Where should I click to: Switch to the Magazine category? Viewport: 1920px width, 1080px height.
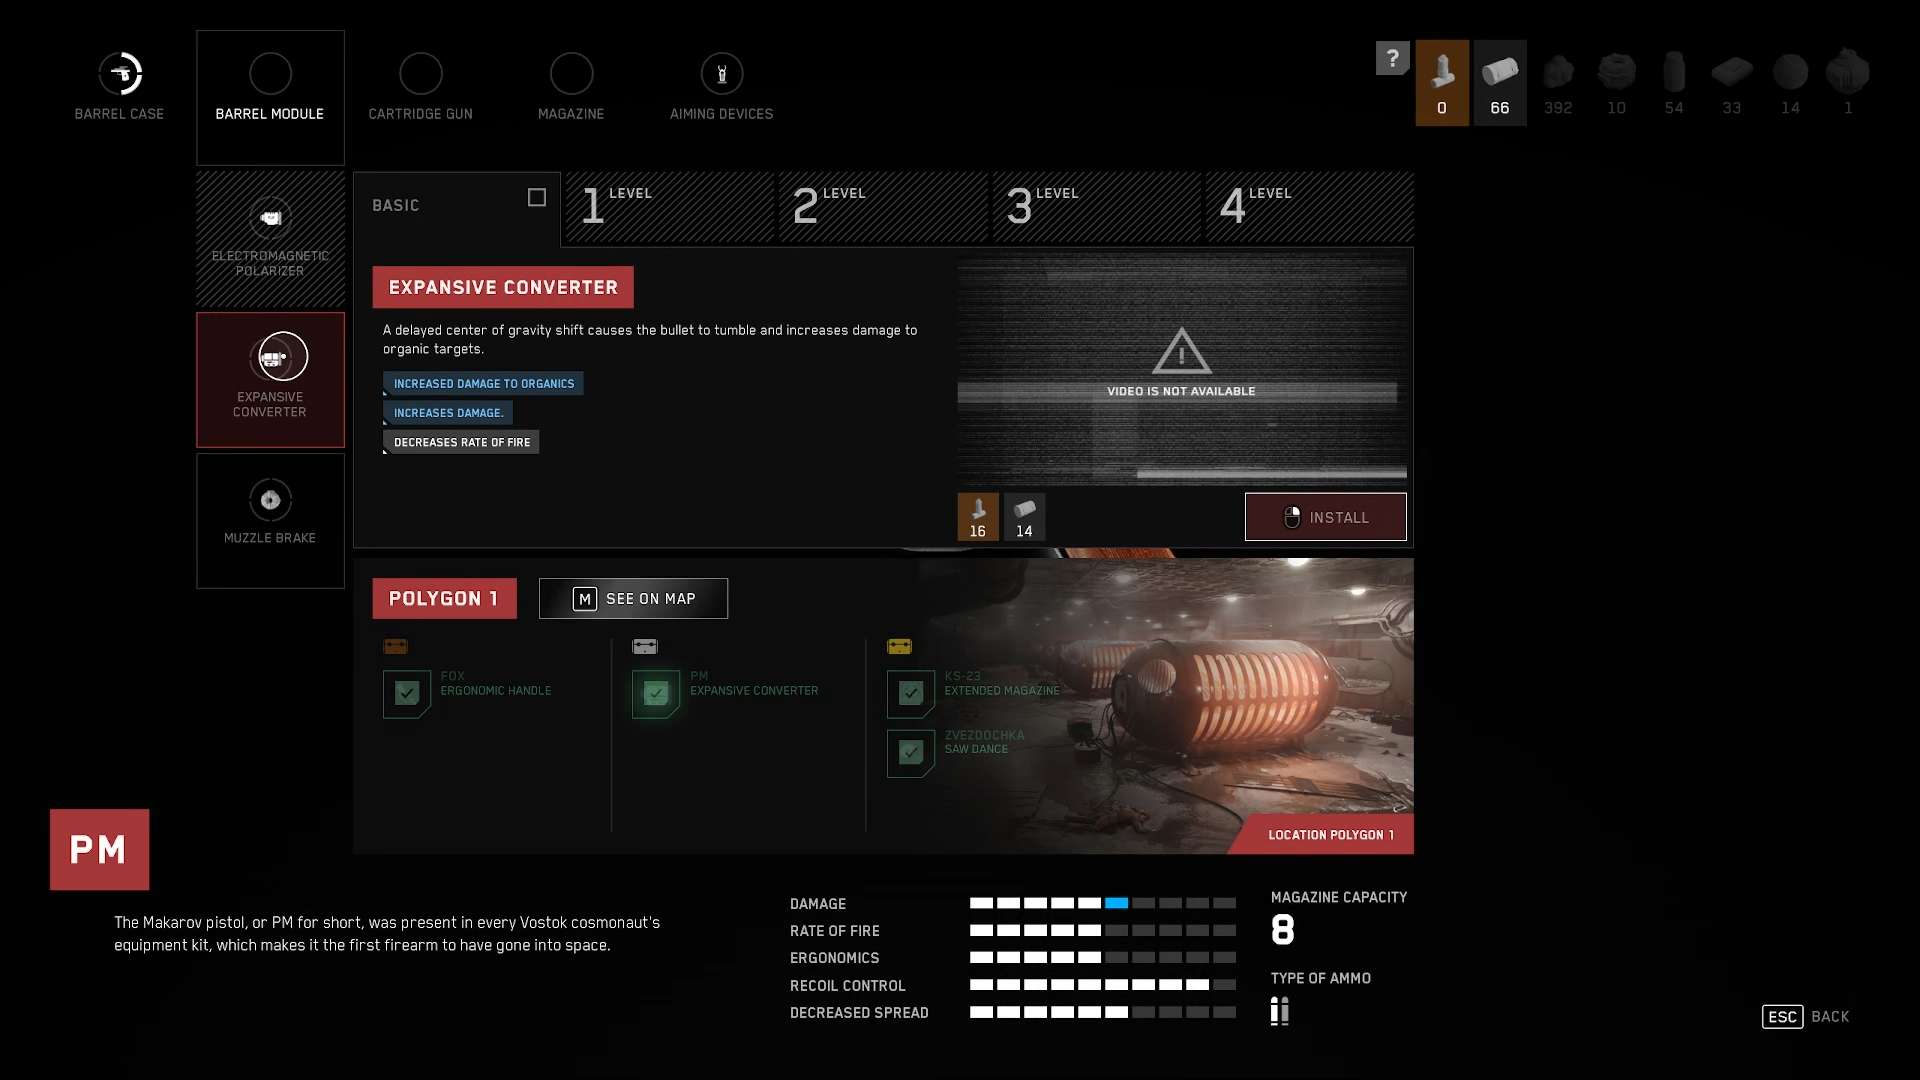571,88
